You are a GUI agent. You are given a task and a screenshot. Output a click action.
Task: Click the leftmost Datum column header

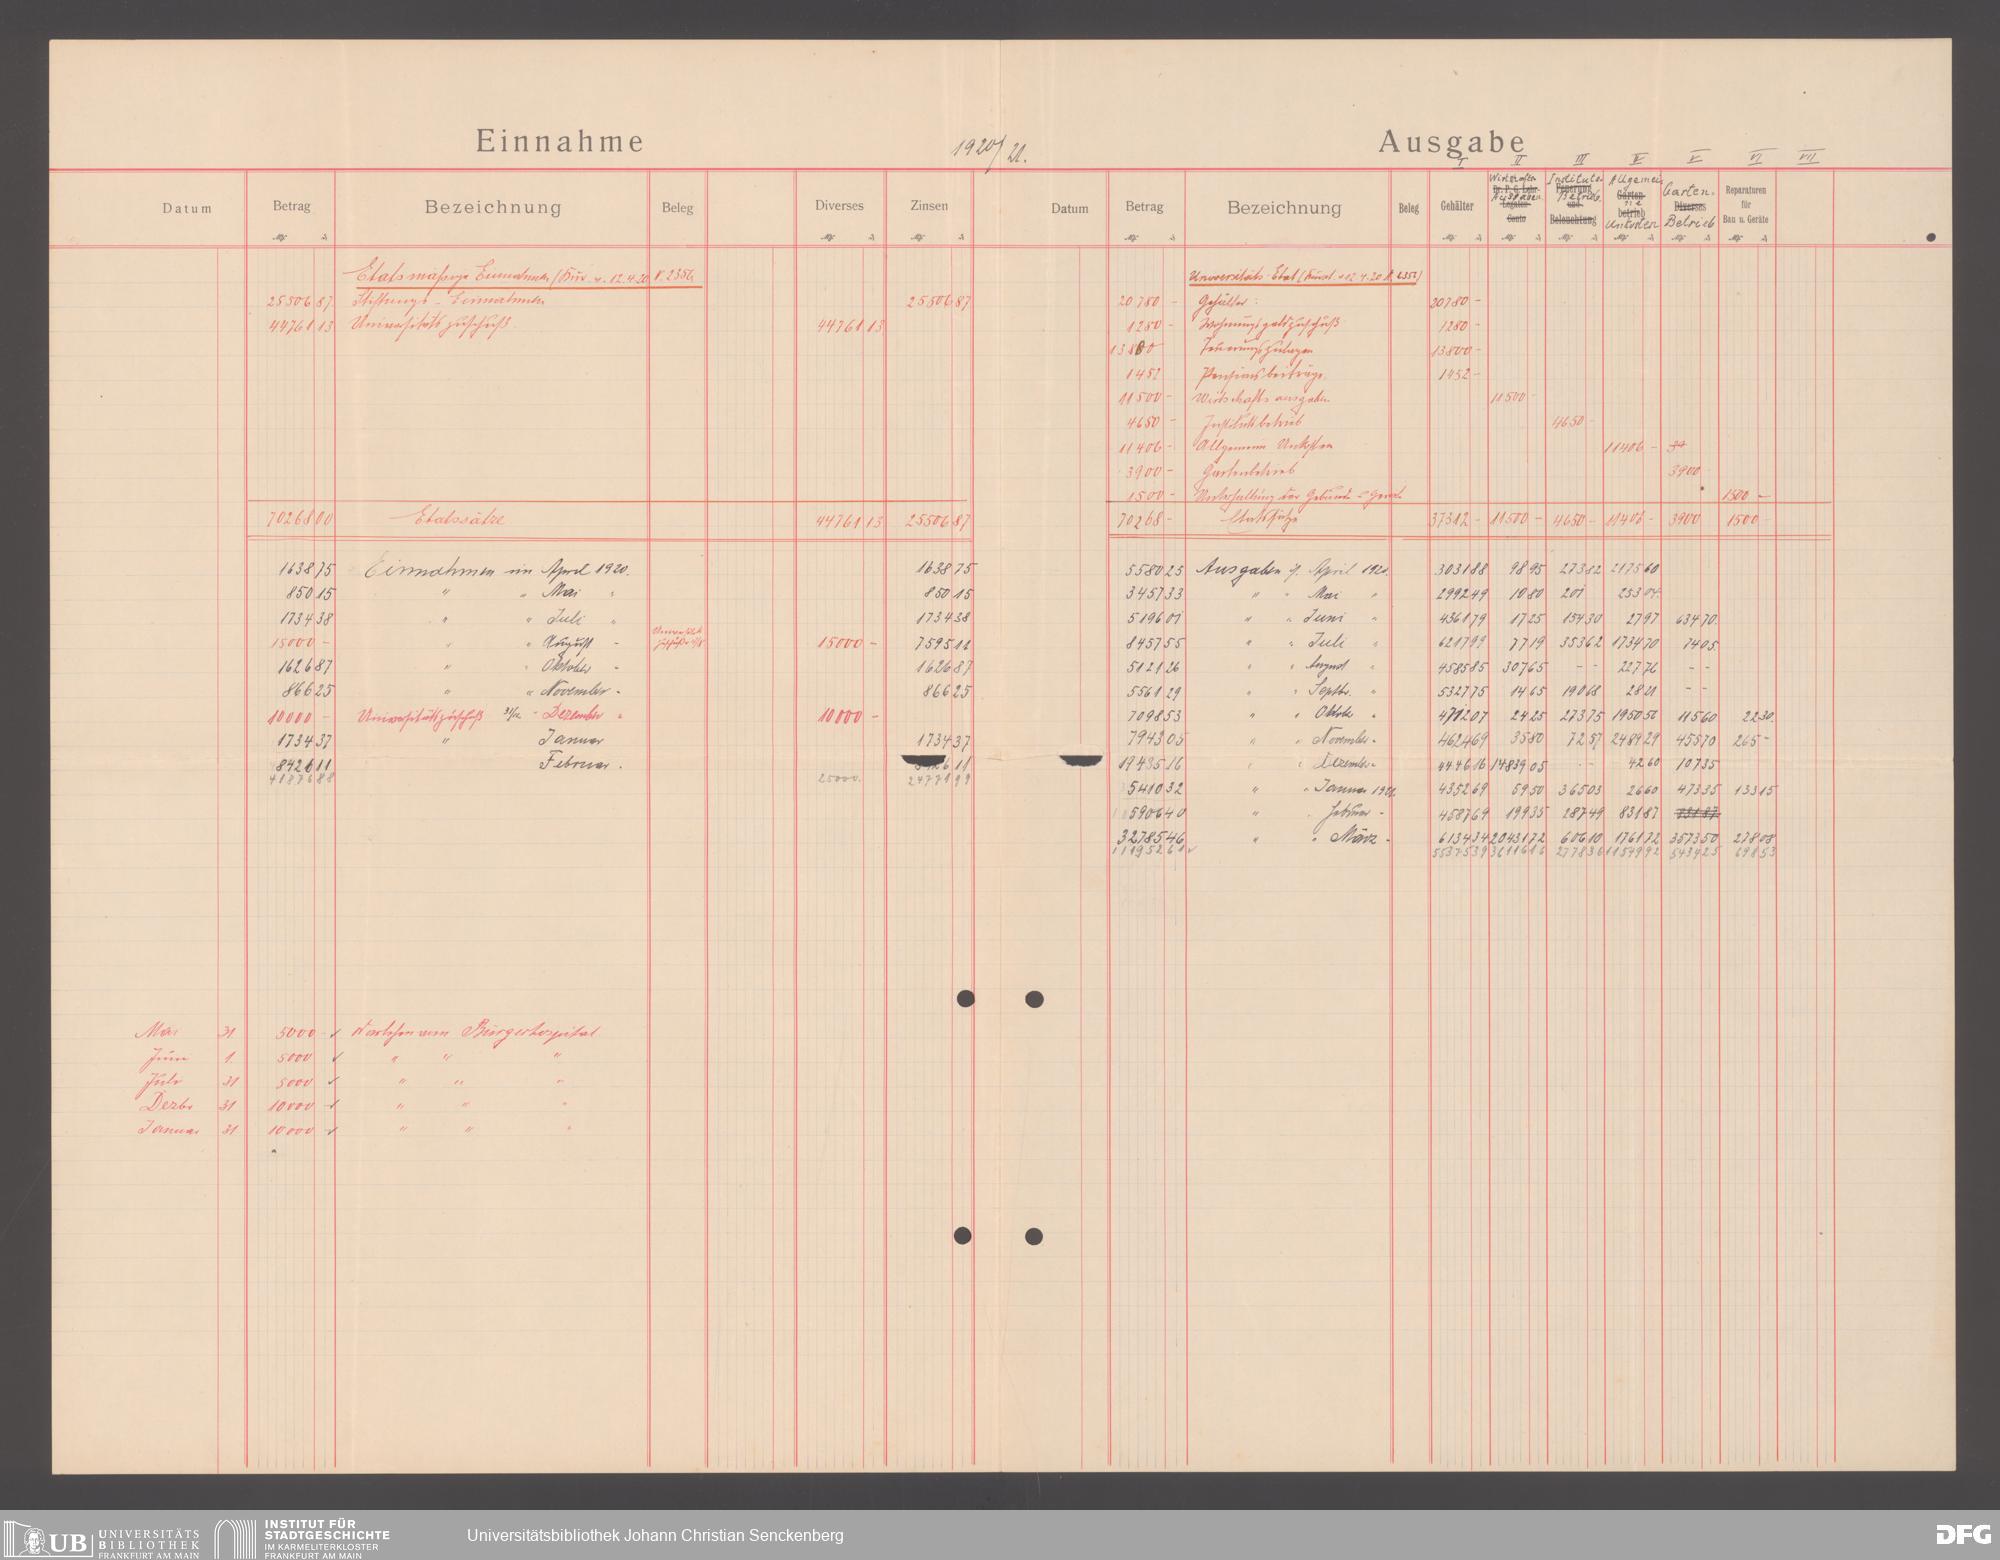tap(188, 209)
